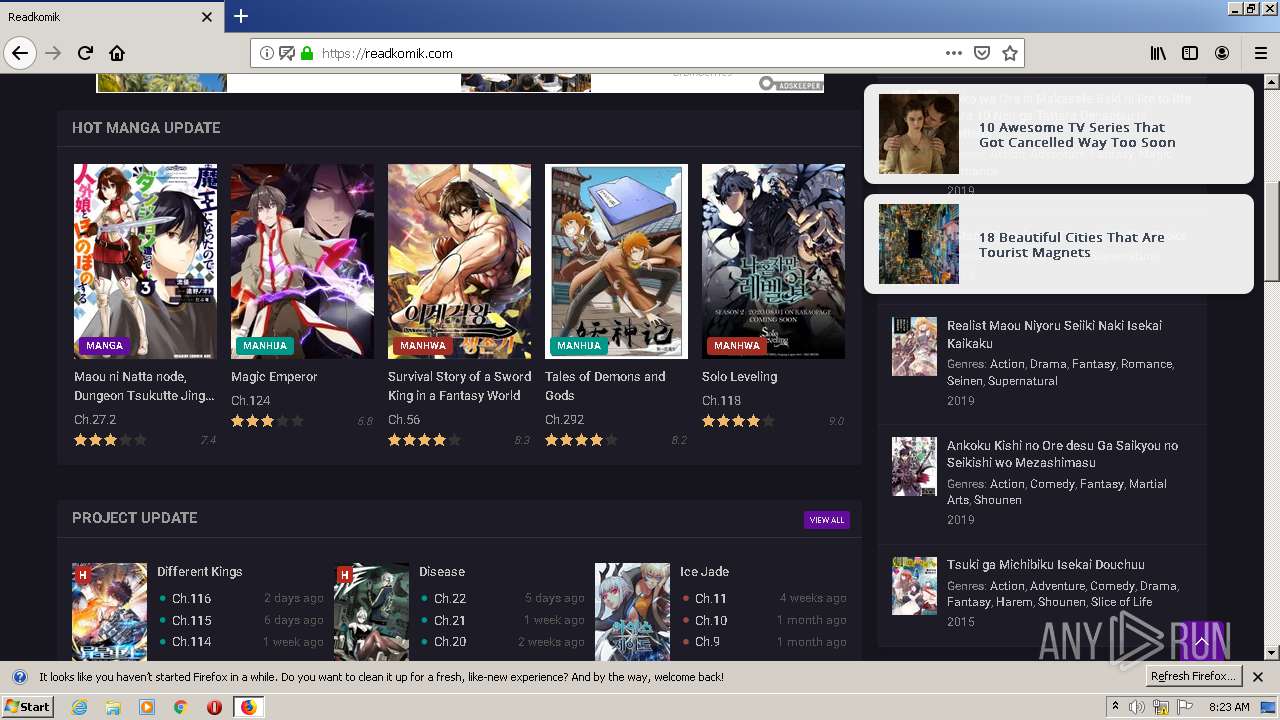Open Different Kings title link
The height and width of the screenshot is (720, 1280).
[x=200, y=572]
